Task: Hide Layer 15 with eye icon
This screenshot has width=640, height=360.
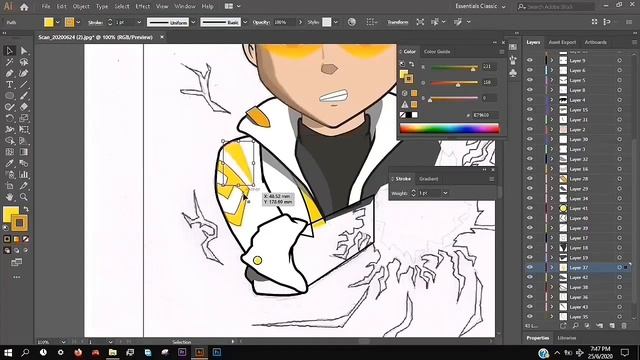Action: pyautogui.click(x=530, y=110)
